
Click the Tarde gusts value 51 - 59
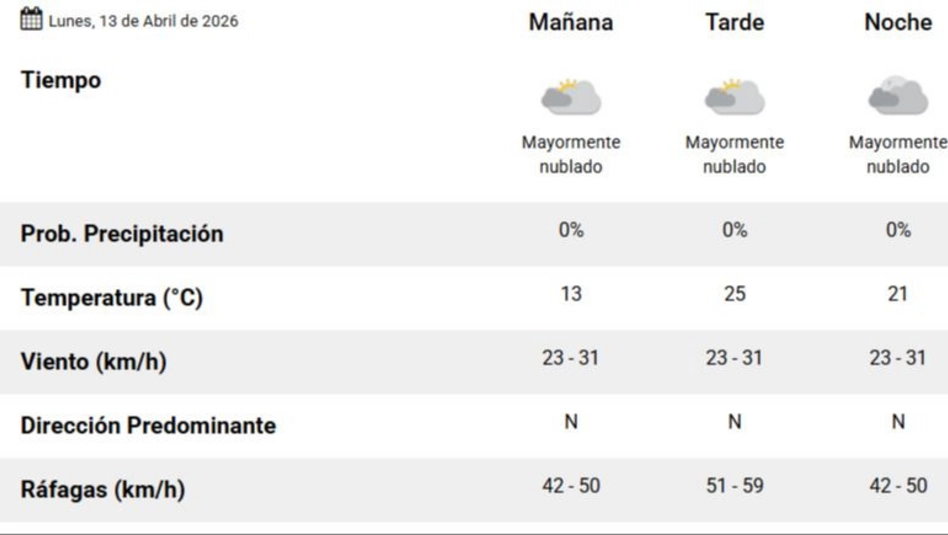point(734,486)
